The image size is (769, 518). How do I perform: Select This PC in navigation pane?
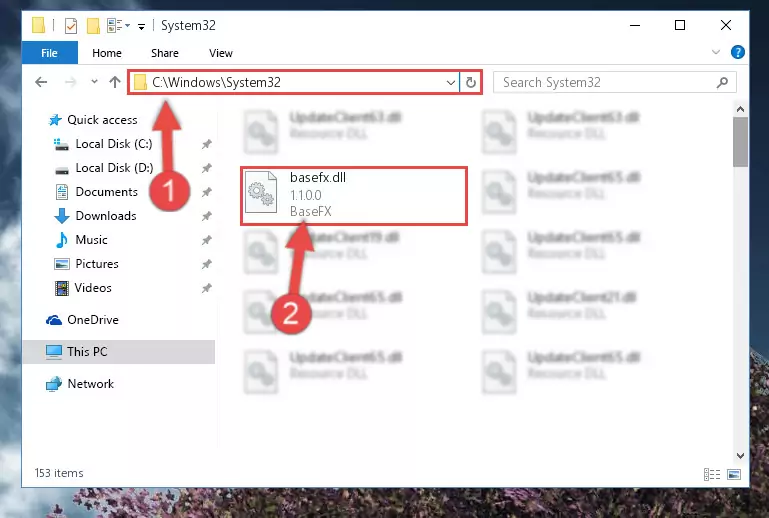tap(118, 352)
